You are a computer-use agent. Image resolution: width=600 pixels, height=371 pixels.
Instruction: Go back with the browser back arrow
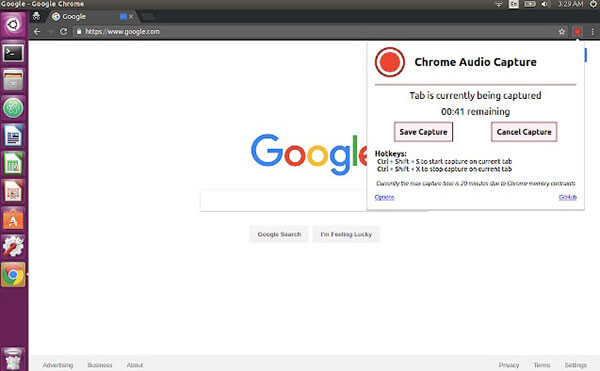click(x=37, y=32)
